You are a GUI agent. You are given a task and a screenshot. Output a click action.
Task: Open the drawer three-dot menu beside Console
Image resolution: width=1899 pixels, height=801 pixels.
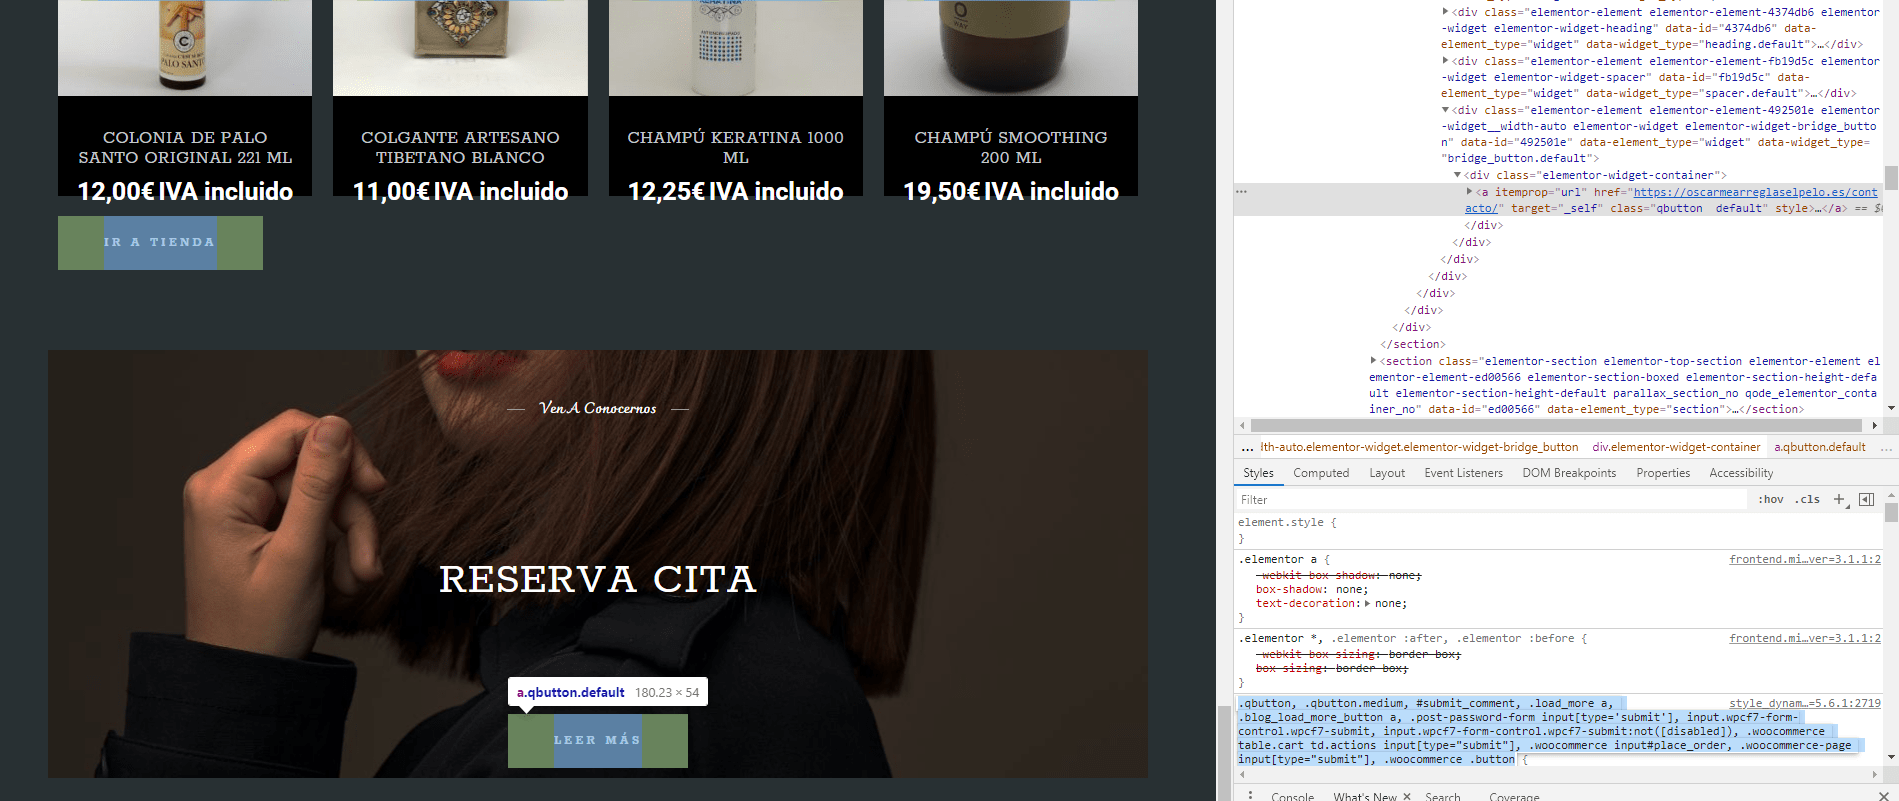pos(1250,796)
